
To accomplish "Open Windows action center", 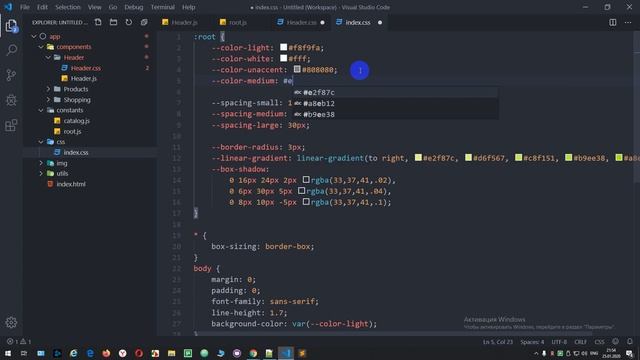I will [x=629, y=353].
